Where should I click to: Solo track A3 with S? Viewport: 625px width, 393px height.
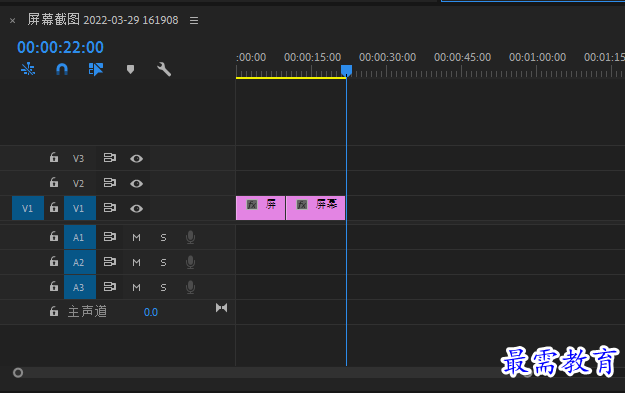(163, 287)
